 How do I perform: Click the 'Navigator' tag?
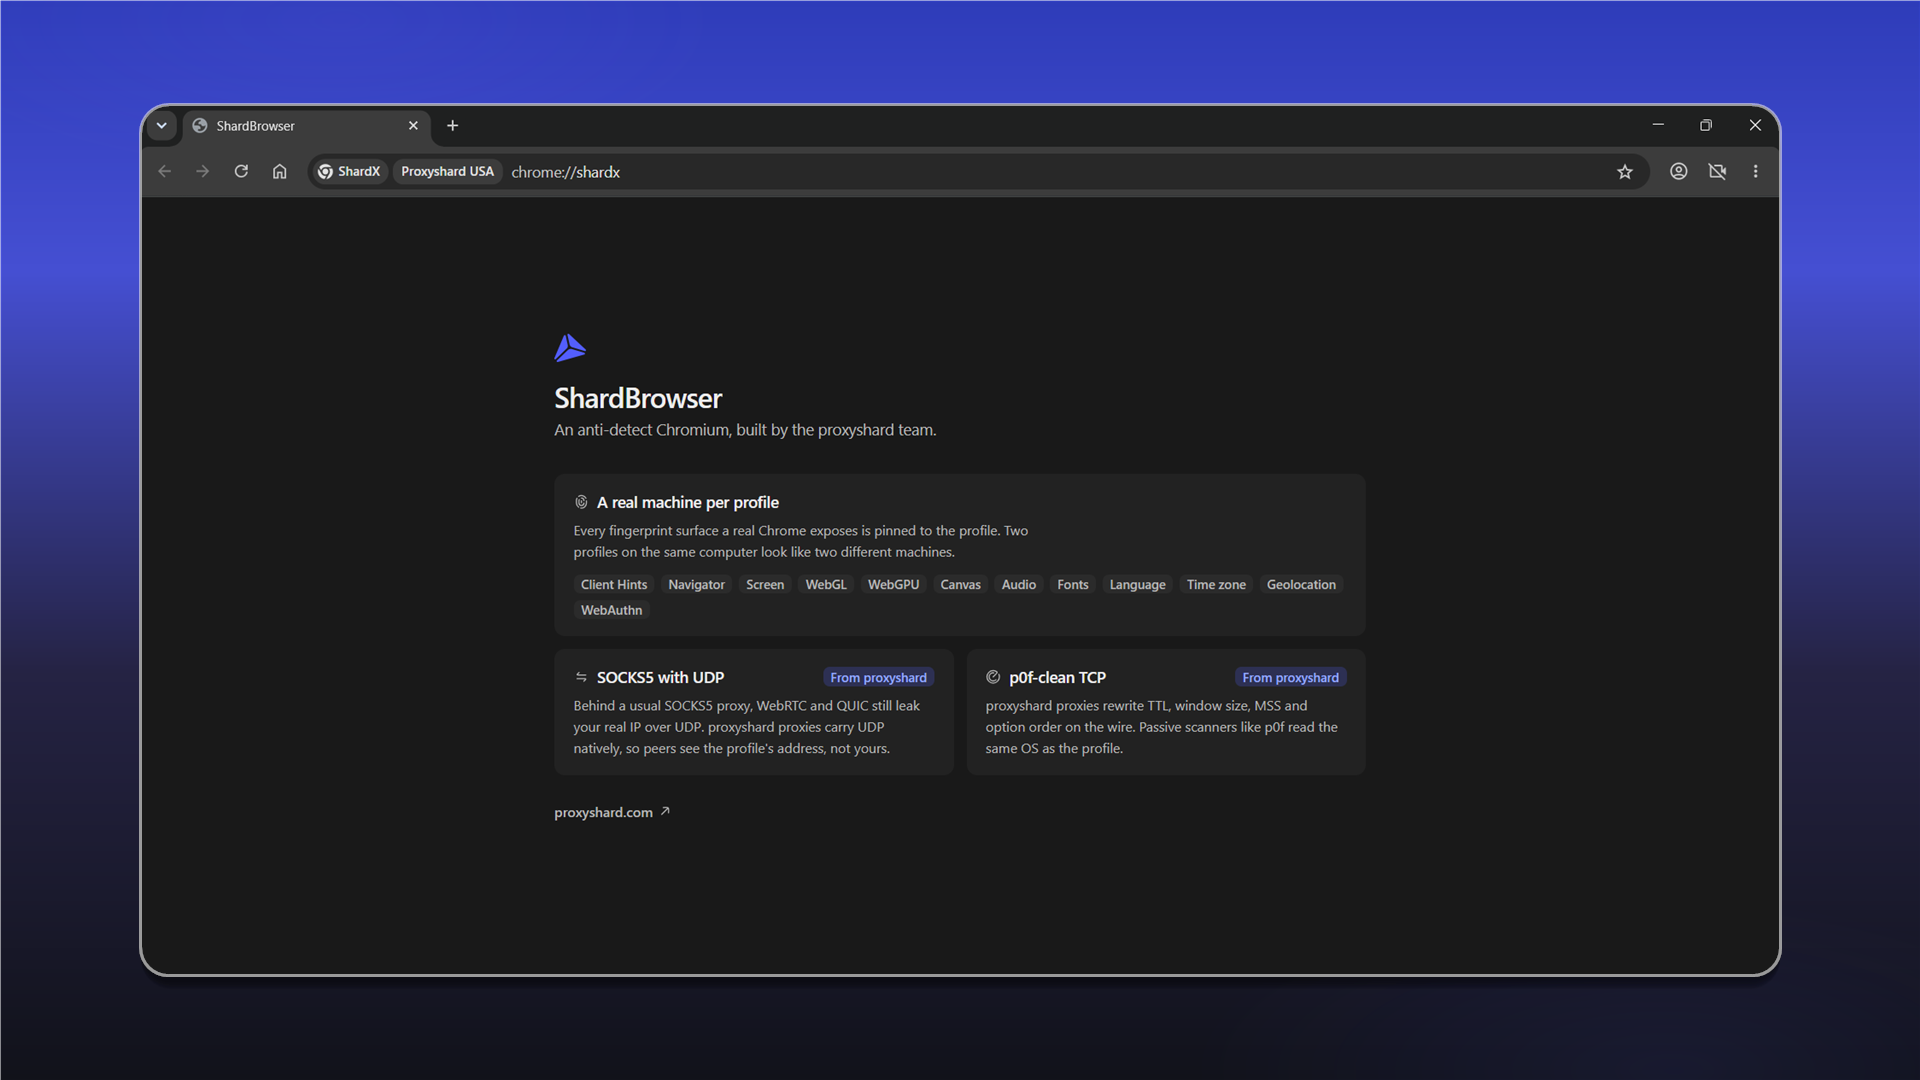pos(696,585)
